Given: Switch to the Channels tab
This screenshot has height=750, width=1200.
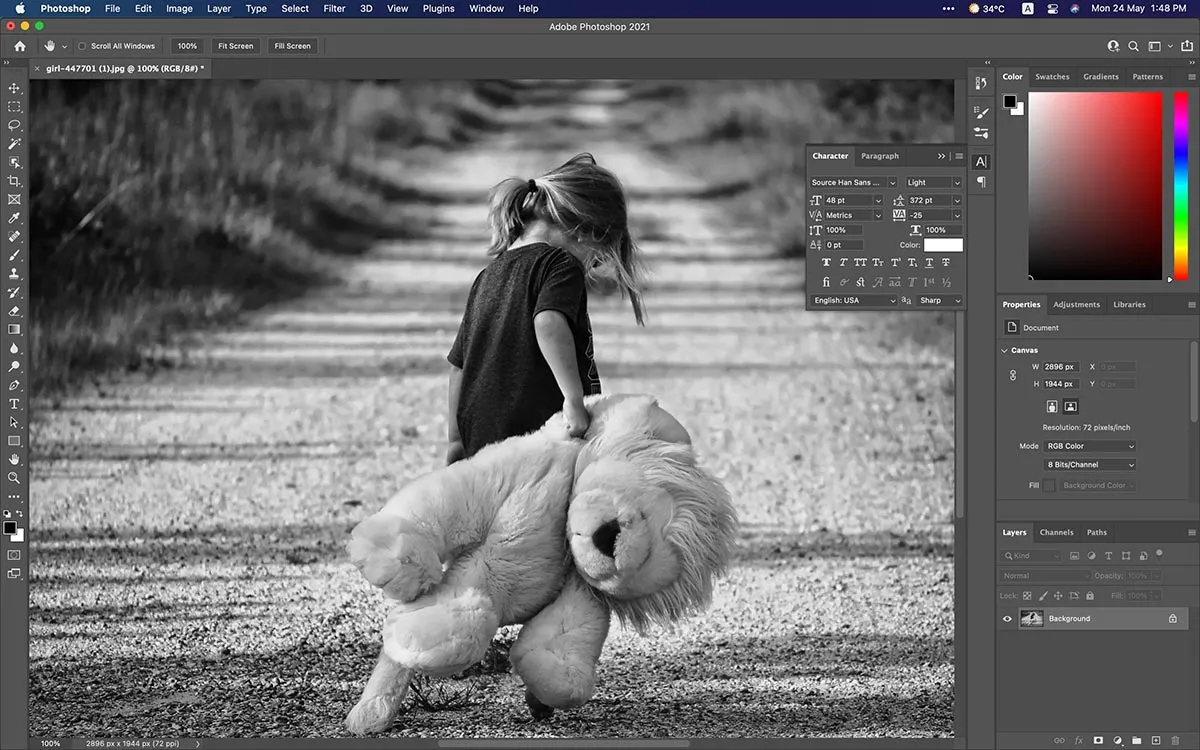Looking at the screenshot, I should pyautogui.click(x=1056, y=533).
